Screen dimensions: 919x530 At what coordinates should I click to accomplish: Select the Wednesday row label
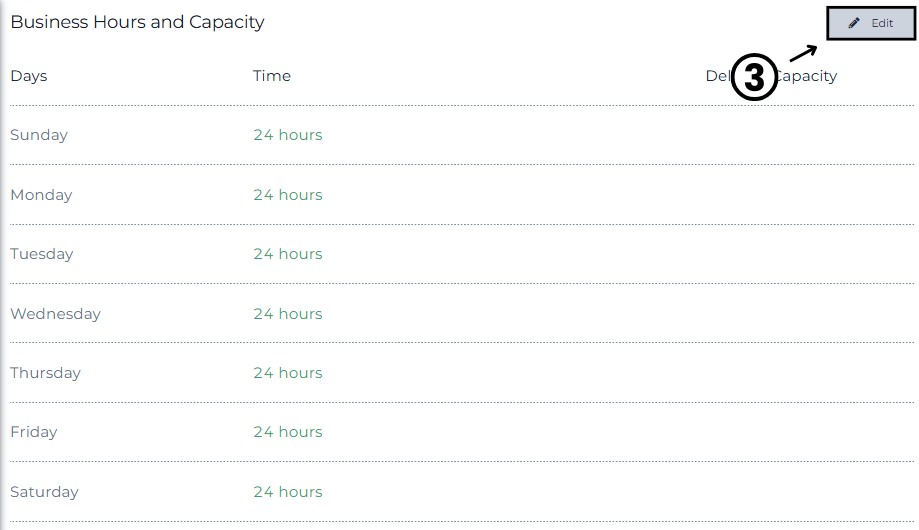click(x=56, y=314)
